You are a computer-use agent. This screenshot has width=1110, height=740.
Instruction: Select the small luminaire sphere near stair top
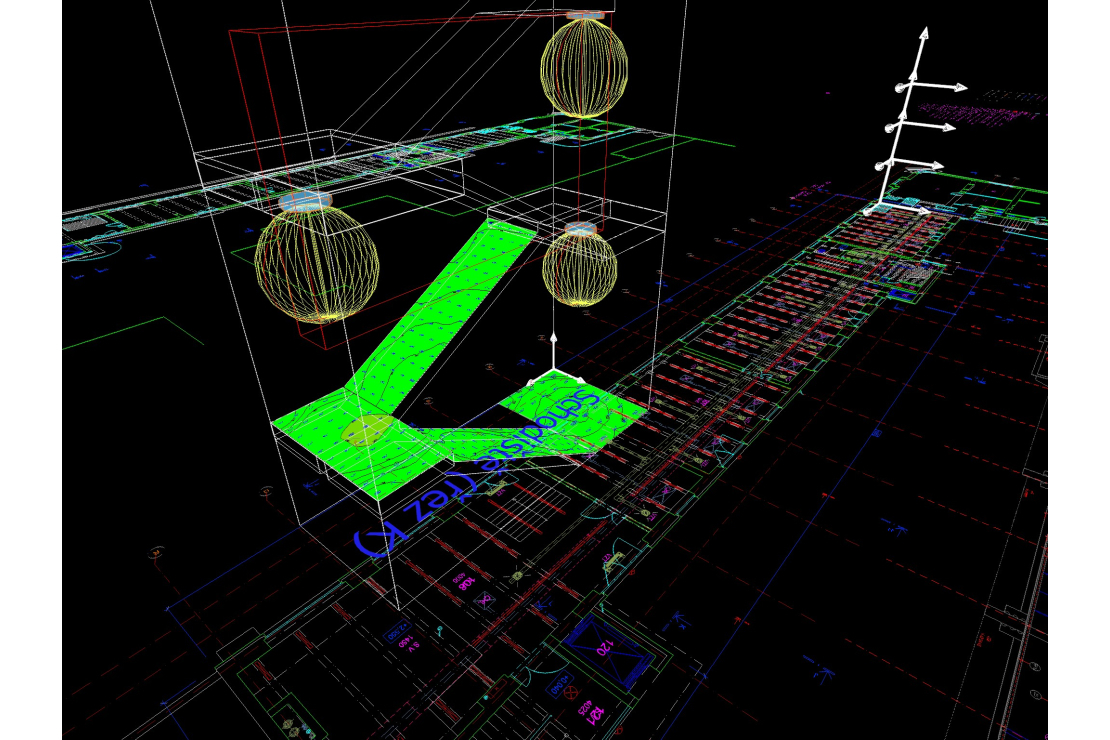(x=580, y=268)
